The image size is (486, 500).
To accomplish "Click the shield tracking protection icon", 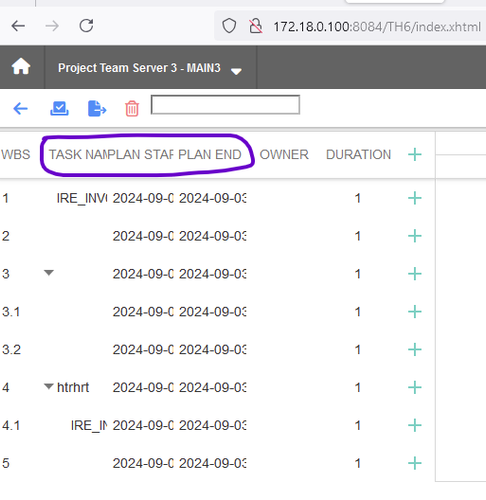I will [x=229, y=26].
